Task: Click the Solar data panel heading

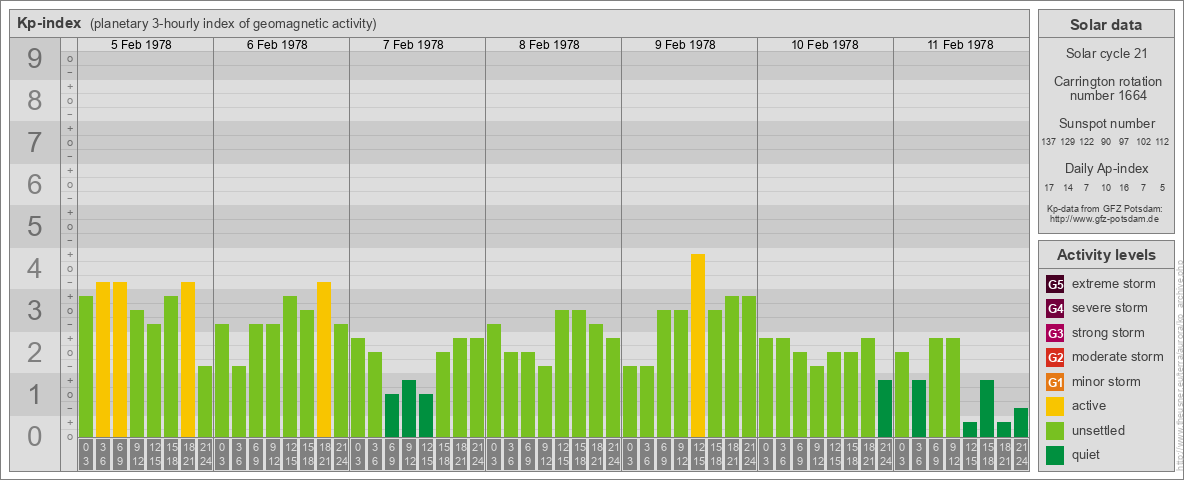Action: click(1106, 25)
